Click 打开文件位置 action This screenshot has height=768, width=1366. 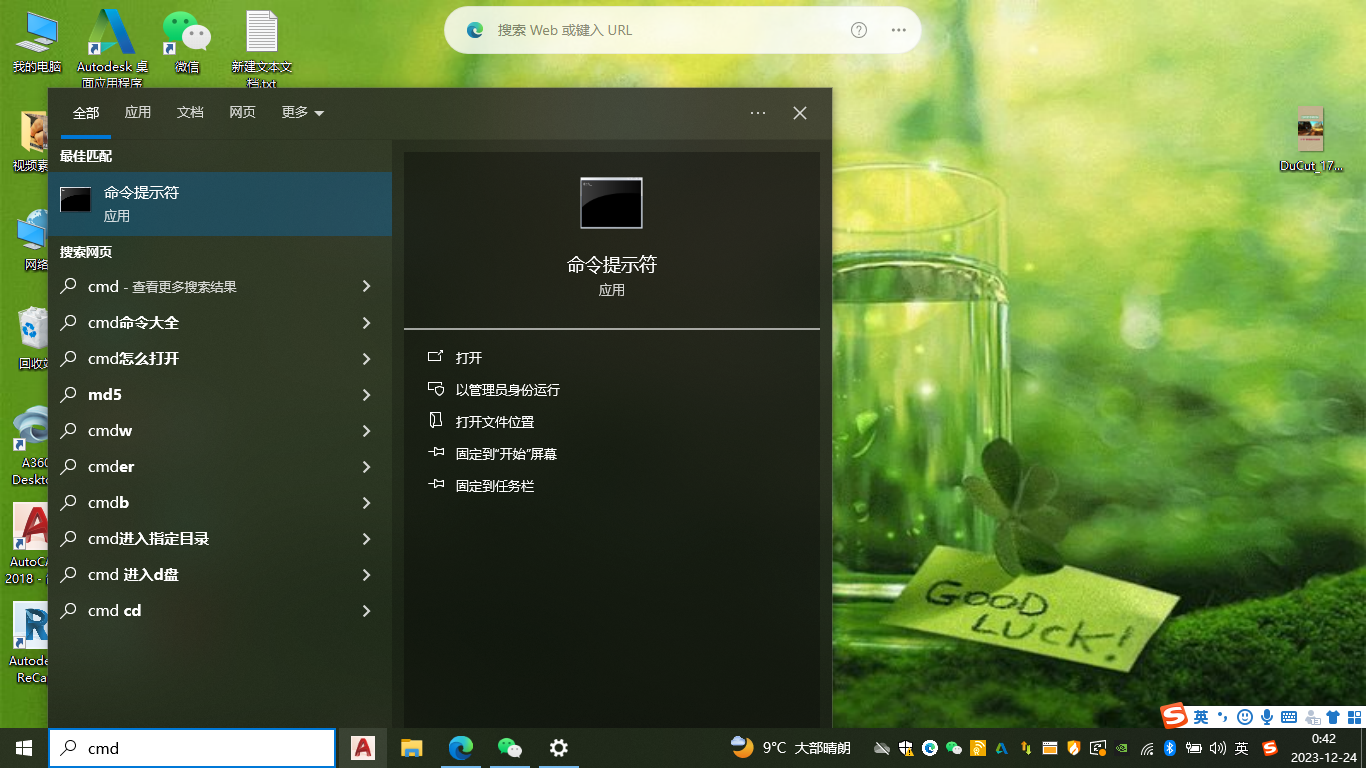pos(494,422)
